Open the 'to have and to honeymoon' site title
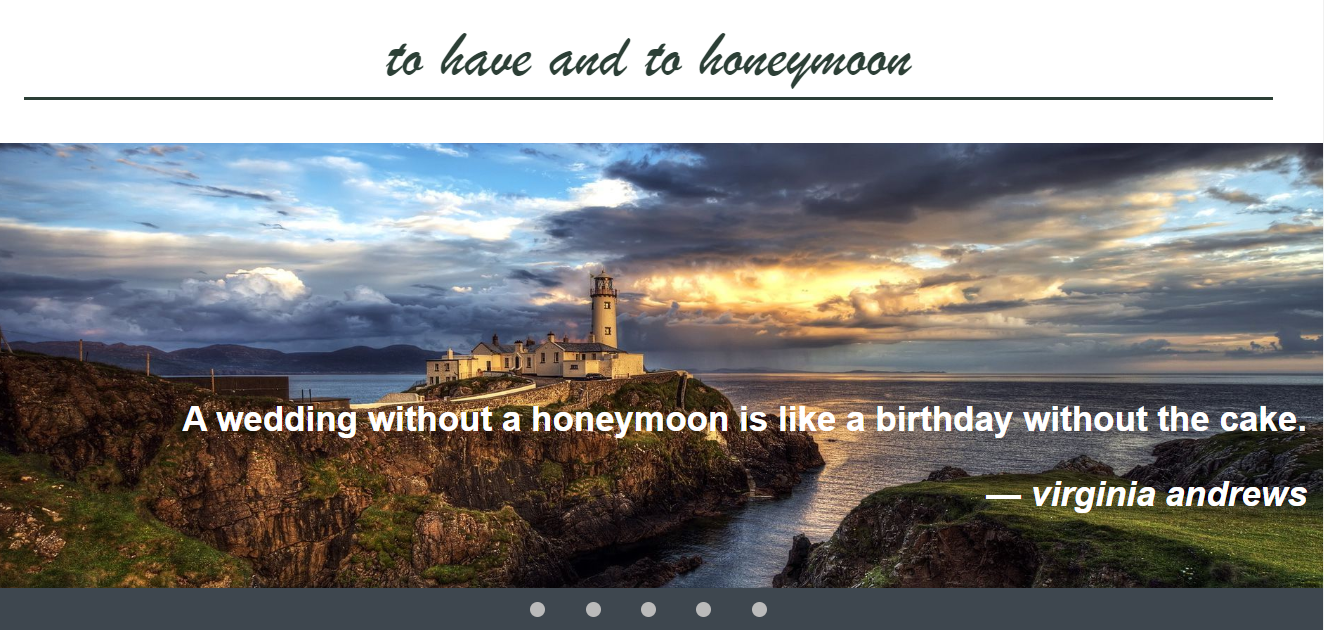Viewport: 1324px width, 630px height. (649, 59)
